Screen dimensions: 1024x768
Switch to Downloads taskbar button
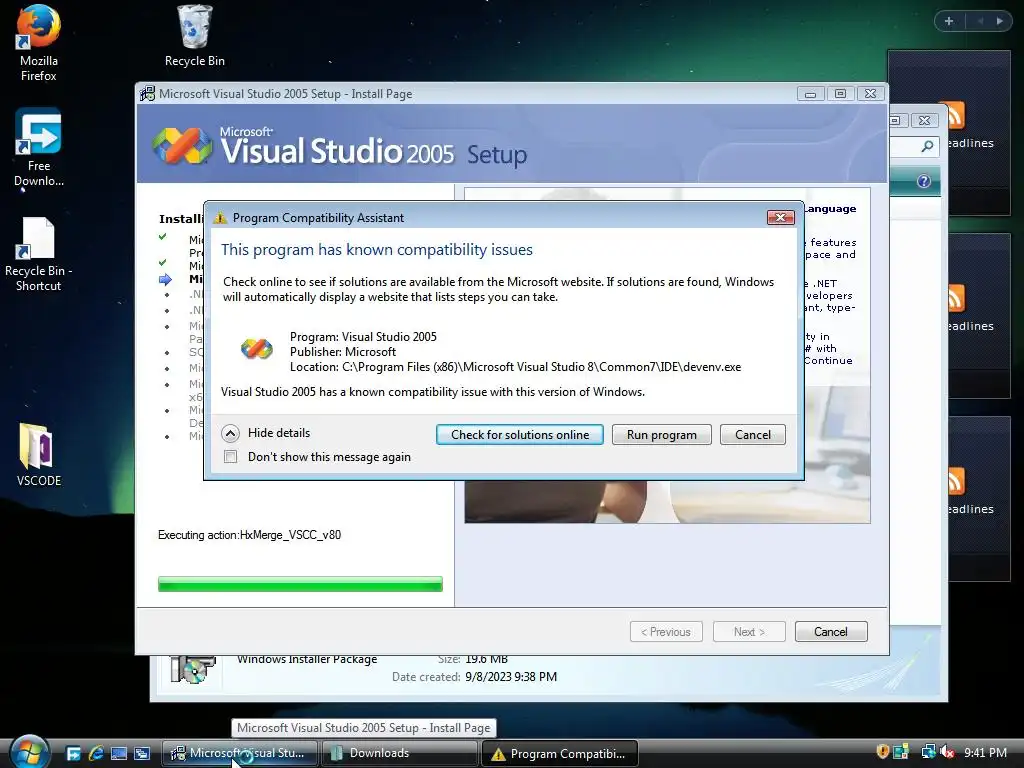pyautogui.click(x=400, y=753)
